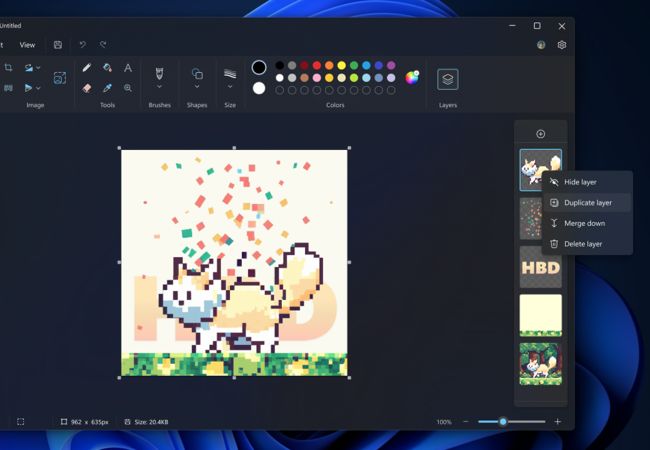Expand the selection shape dropdown arrow
The image size is (650, 450).
click(38, 68)
